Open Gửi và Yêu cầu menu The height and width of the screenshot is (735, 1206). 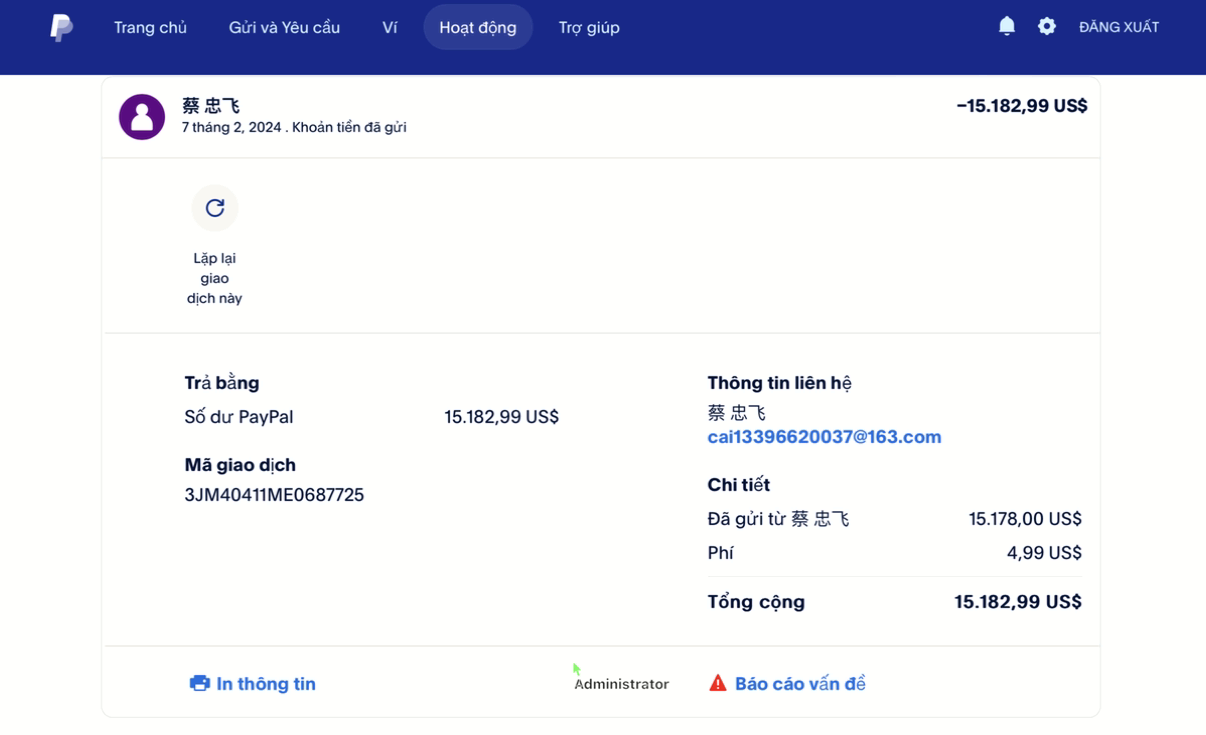(x=284, y=27)
